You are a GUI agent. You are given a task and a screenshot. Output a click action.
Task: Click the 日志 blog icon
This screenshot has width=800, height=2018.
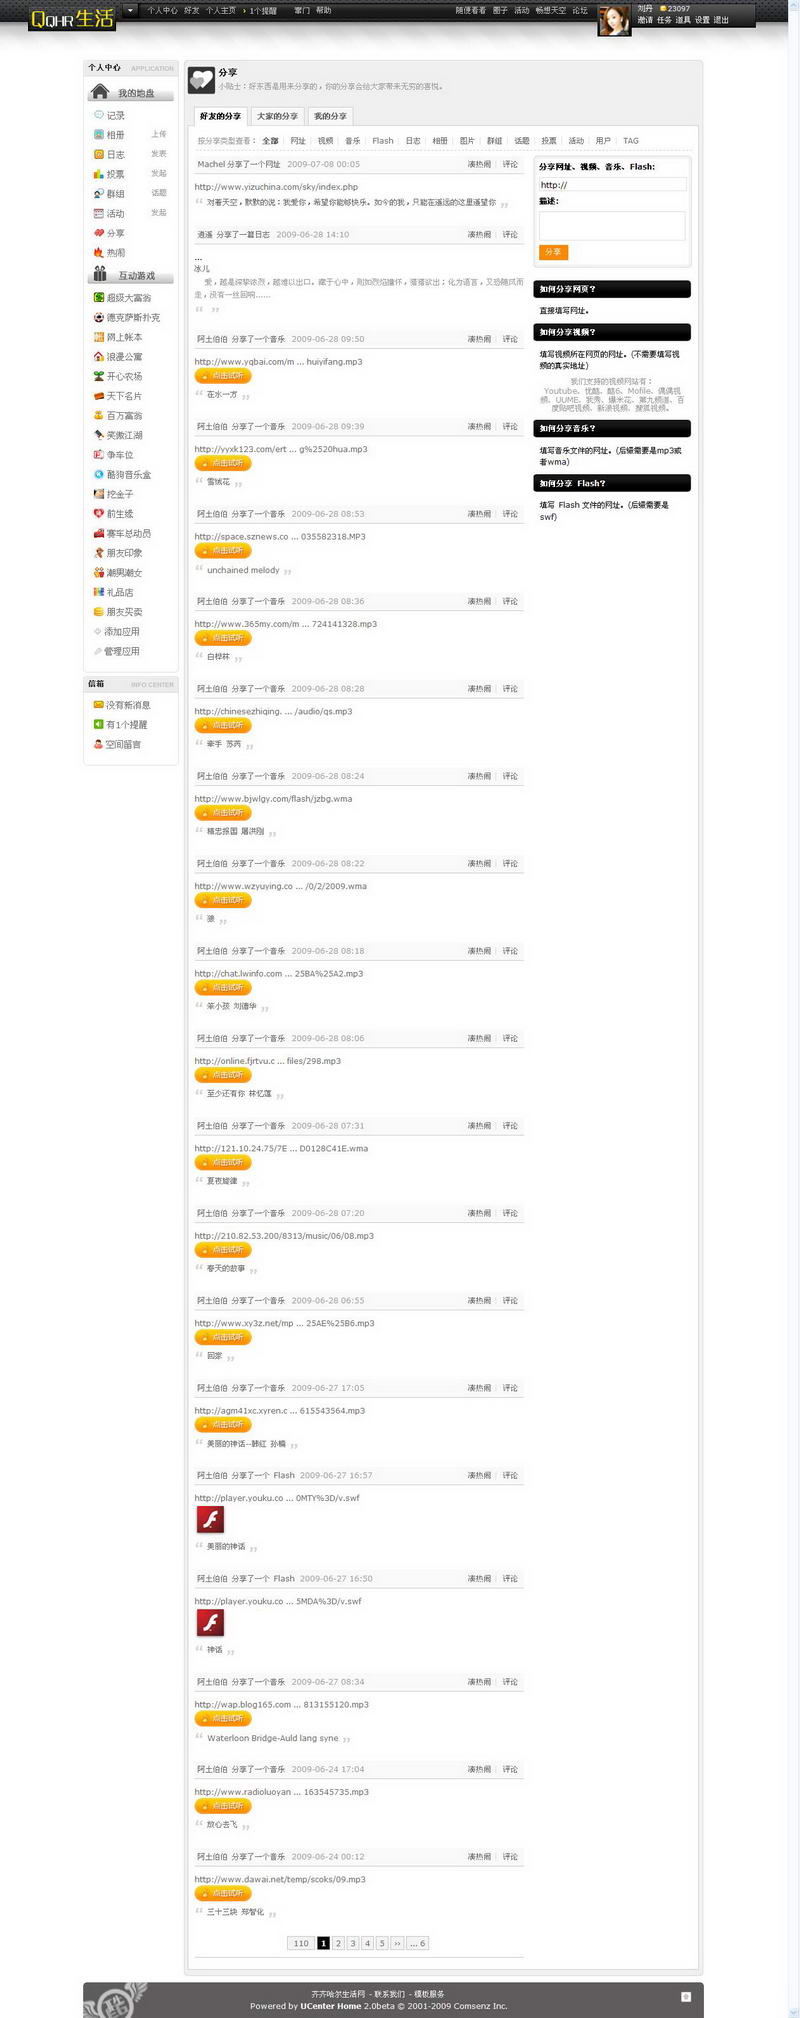99,154
